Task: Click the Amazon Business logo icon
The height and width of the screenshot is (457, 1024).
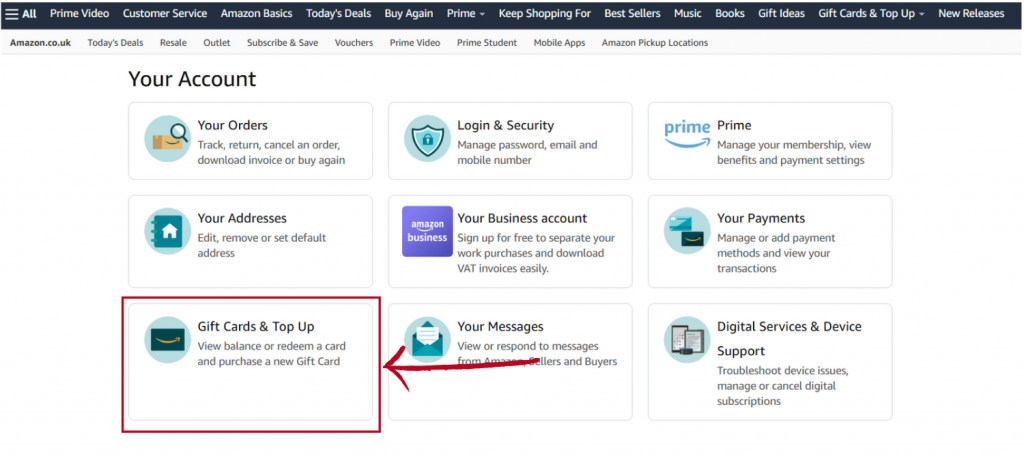Action: [427, 231]
